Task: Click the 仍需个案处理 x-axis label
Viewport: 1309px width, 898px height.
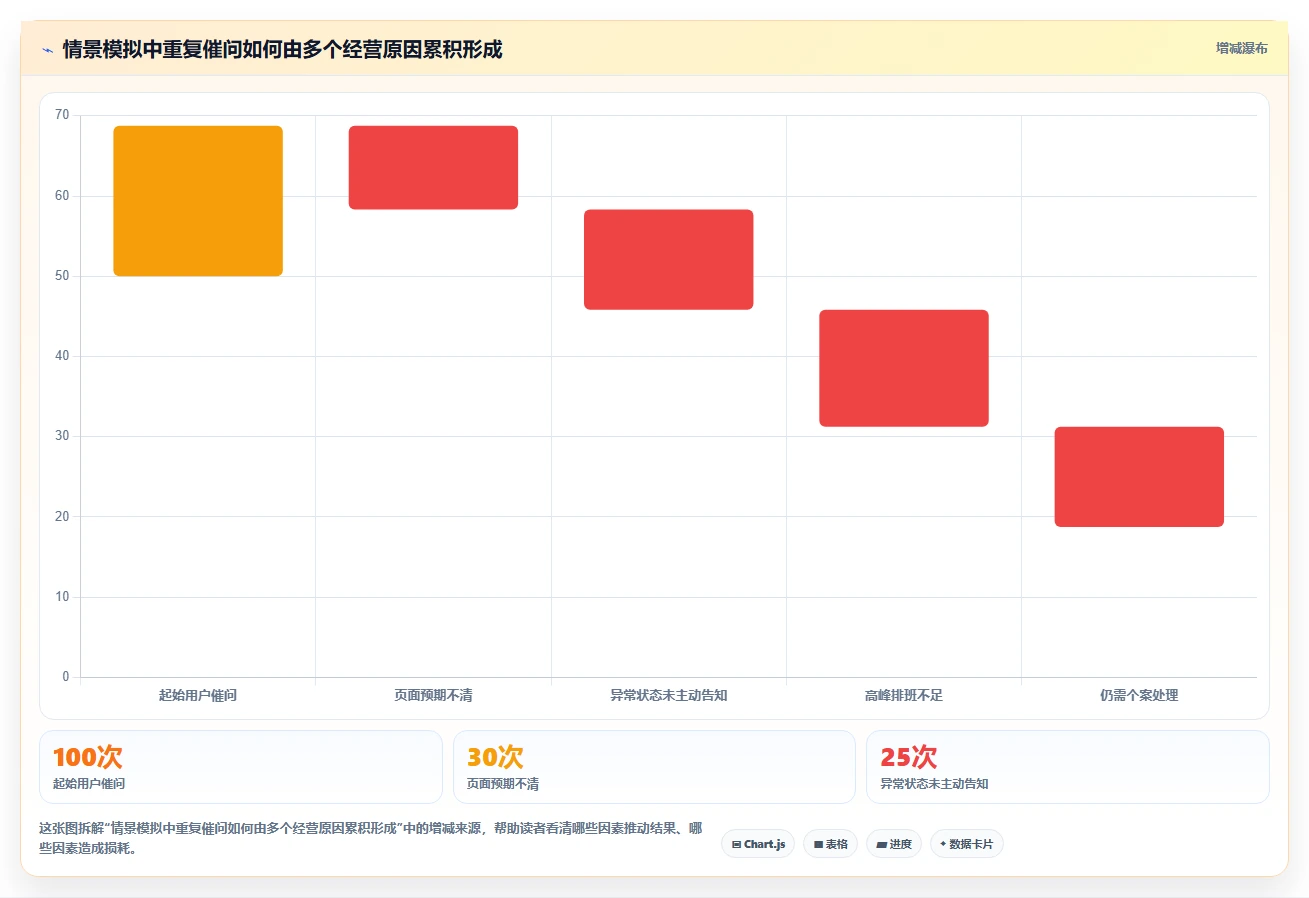Action: tap(1139, 695)
